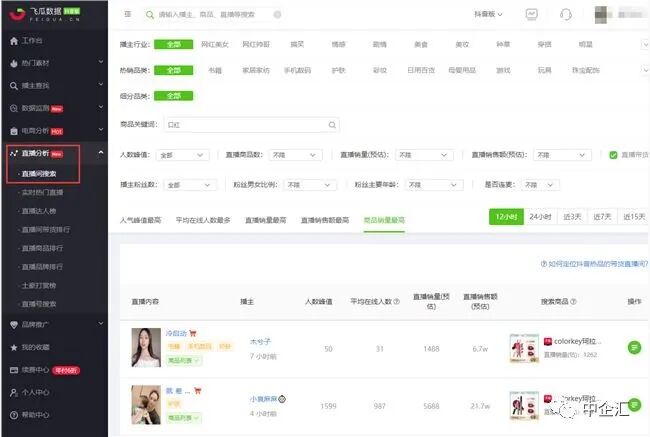Image resolution: width=650 pixels, height=437 pixels.
Task: Open the 热门素材 flame icon
Action: tap(14, 63)
